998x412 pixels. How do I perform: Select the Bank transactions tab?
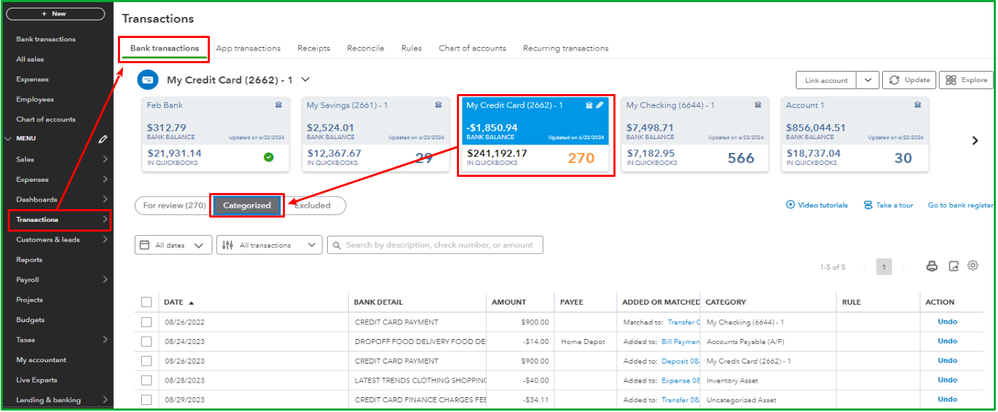pyautogui.click(x=164, y=48)
